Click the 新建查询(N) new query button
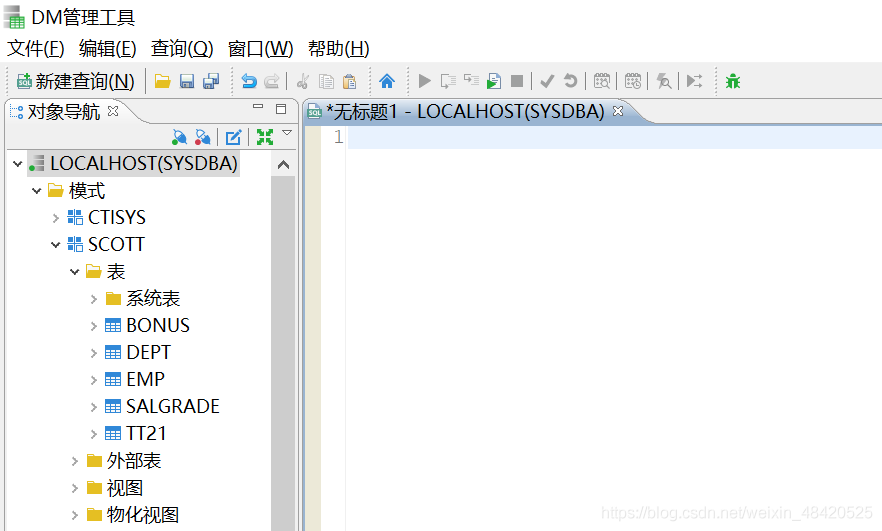Image resolution: width=882 pixels, height=531 pixels. click(x=76, y=82)
